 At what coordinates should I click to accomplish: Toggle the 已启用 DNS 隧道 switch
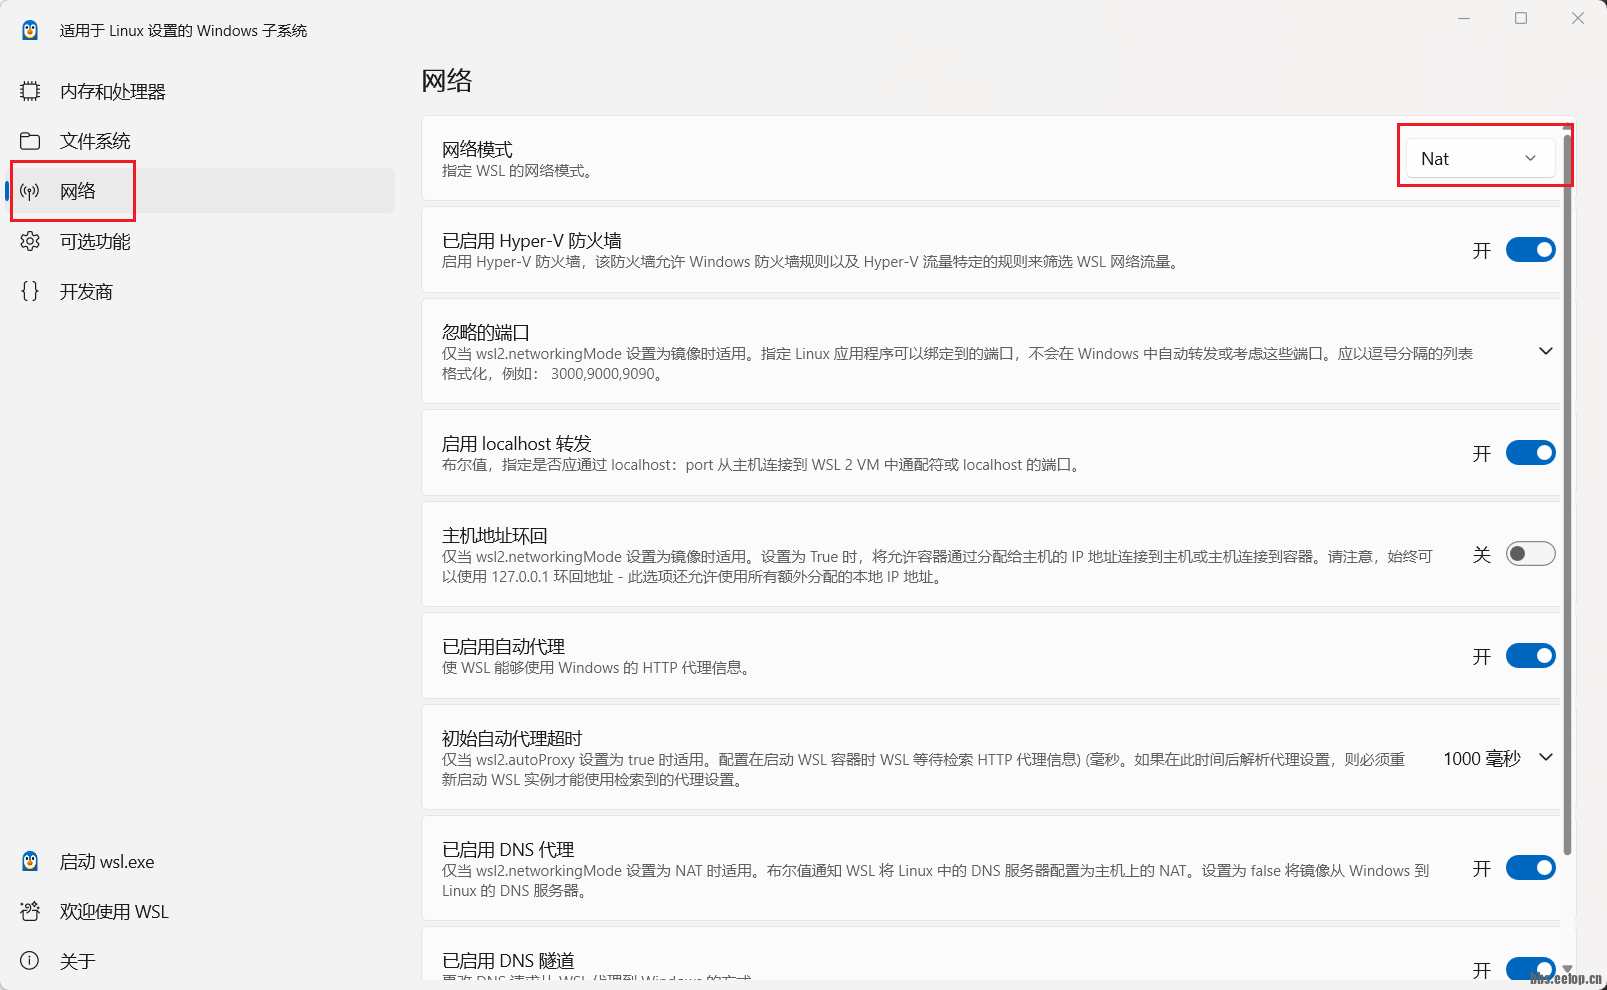coord(1530,969)
